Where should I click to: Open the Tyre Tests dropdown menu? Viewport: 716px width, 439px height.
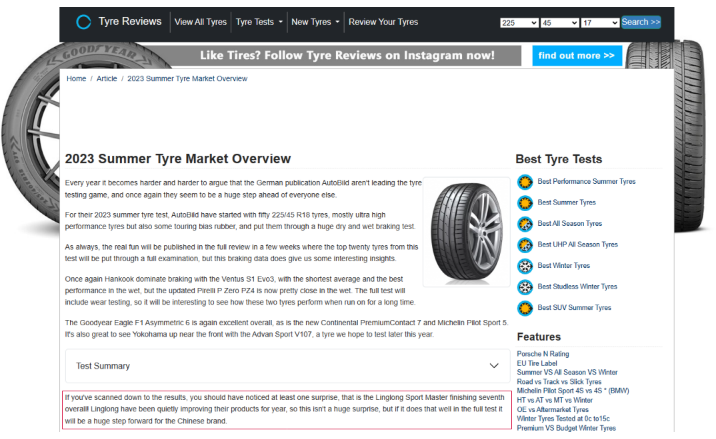pos(259,22)
